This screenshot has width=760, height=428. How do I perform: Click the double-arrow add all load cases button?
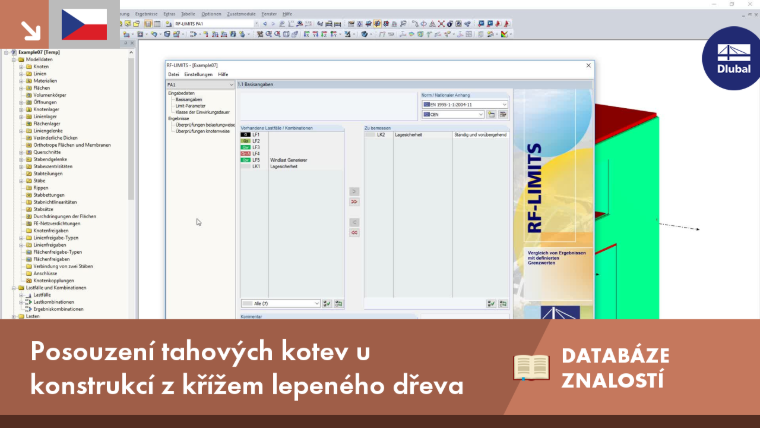pos(354,202)
